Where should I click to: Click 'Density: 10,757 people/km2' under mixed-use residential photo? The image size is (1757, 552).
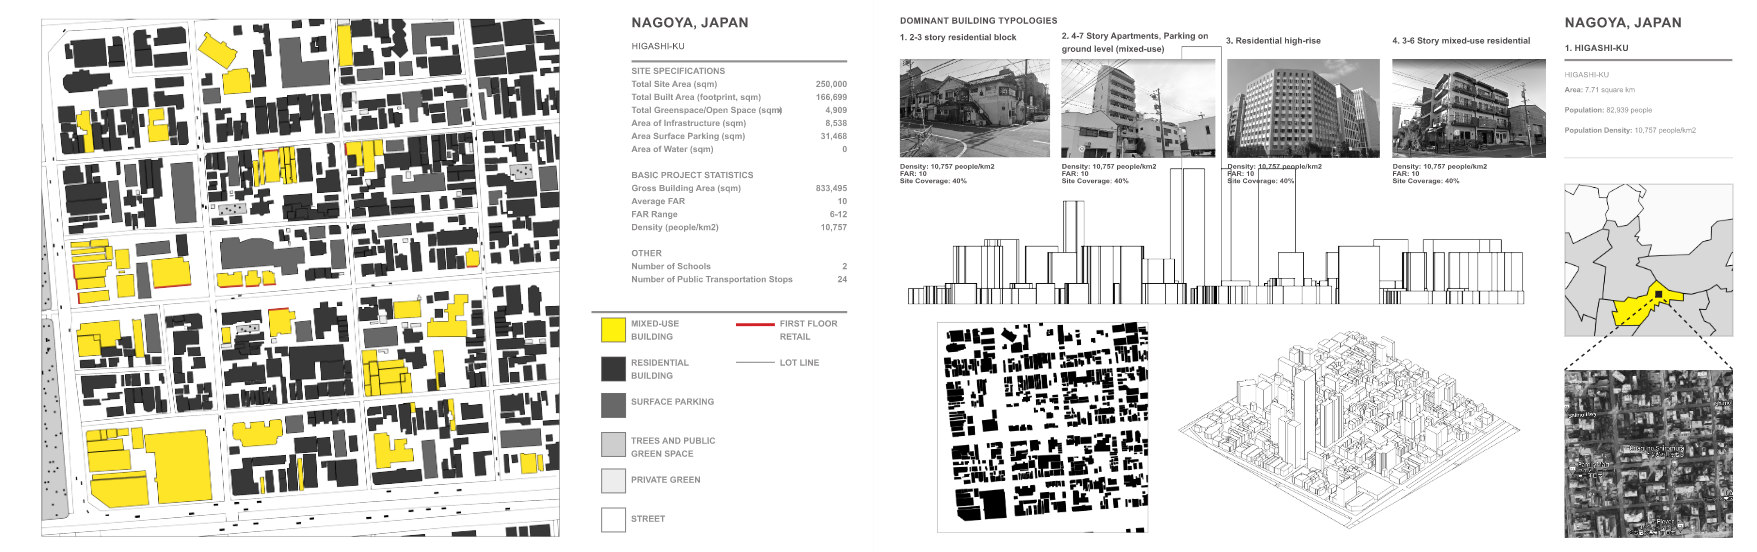[1439, 167]
